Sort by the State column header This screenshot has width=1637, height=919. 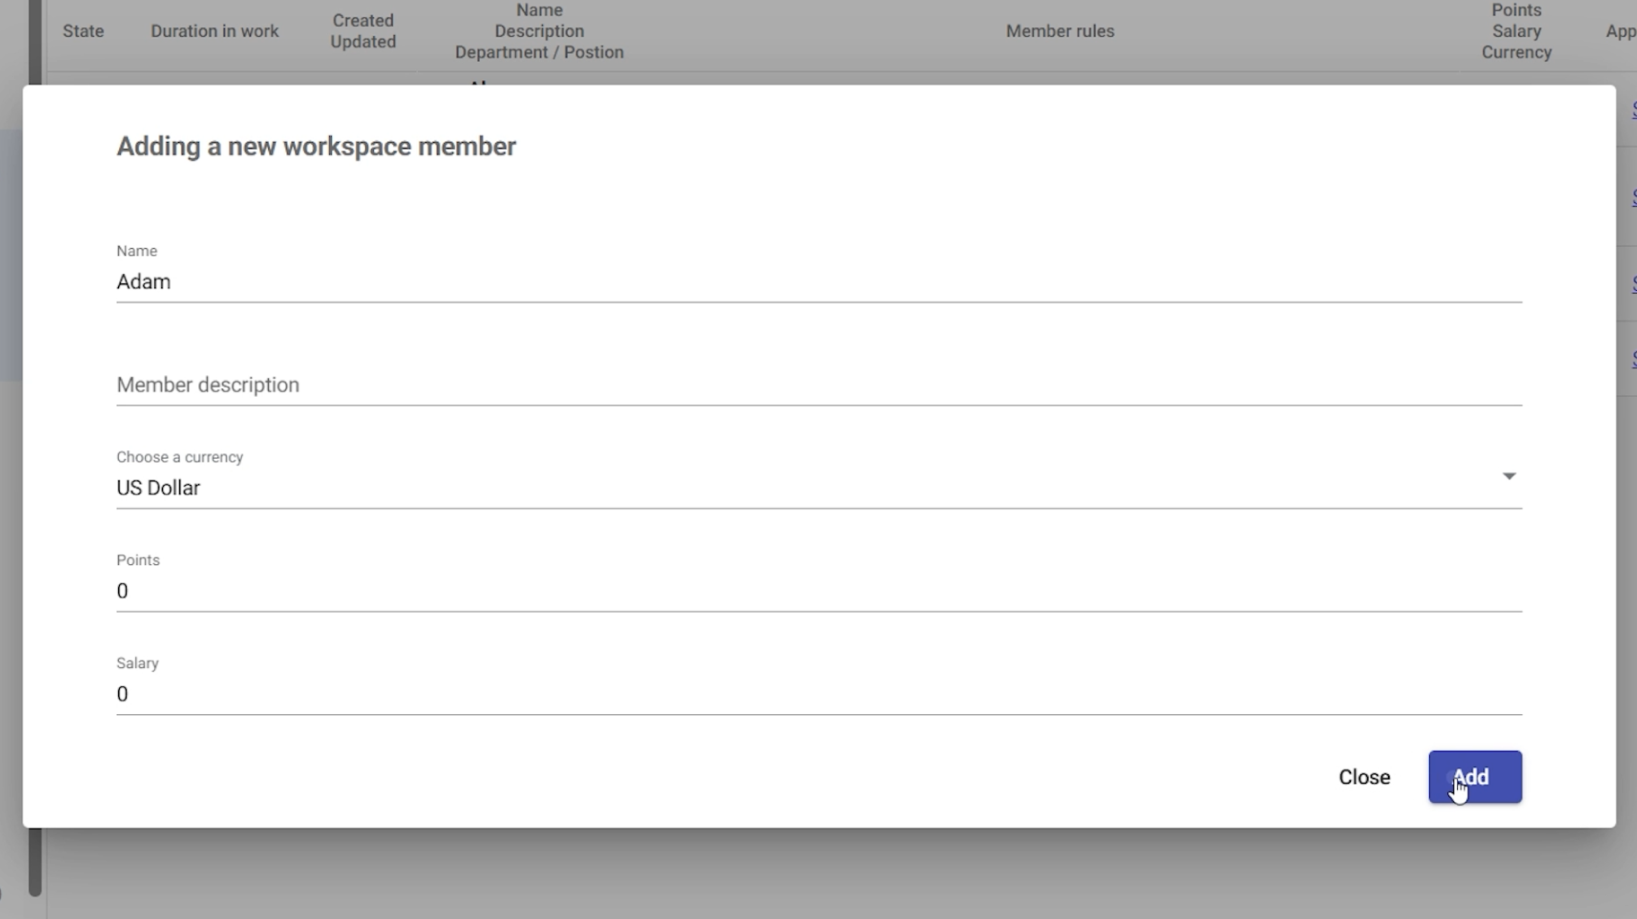click(x=83, y=31)
